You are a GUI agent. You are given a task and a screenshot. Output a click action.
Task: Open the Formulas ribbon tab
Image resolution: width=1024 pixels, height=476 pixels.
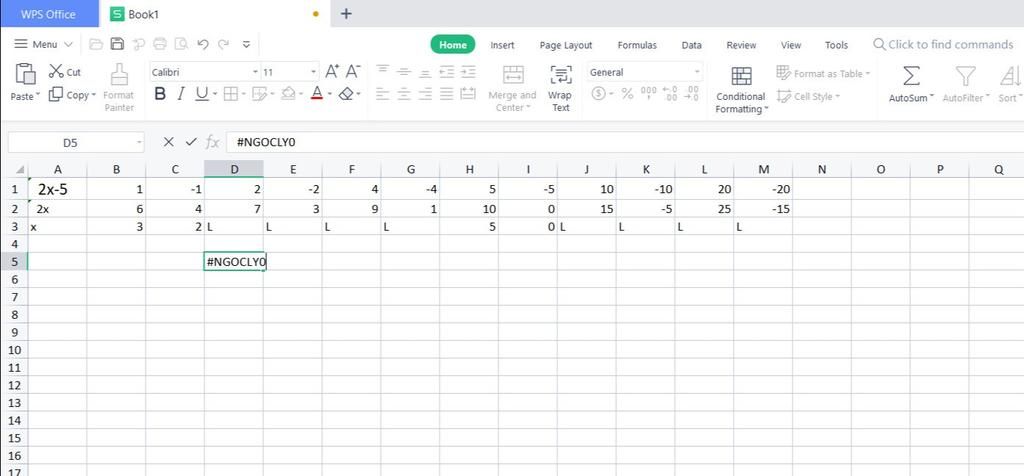pos(637,45)
